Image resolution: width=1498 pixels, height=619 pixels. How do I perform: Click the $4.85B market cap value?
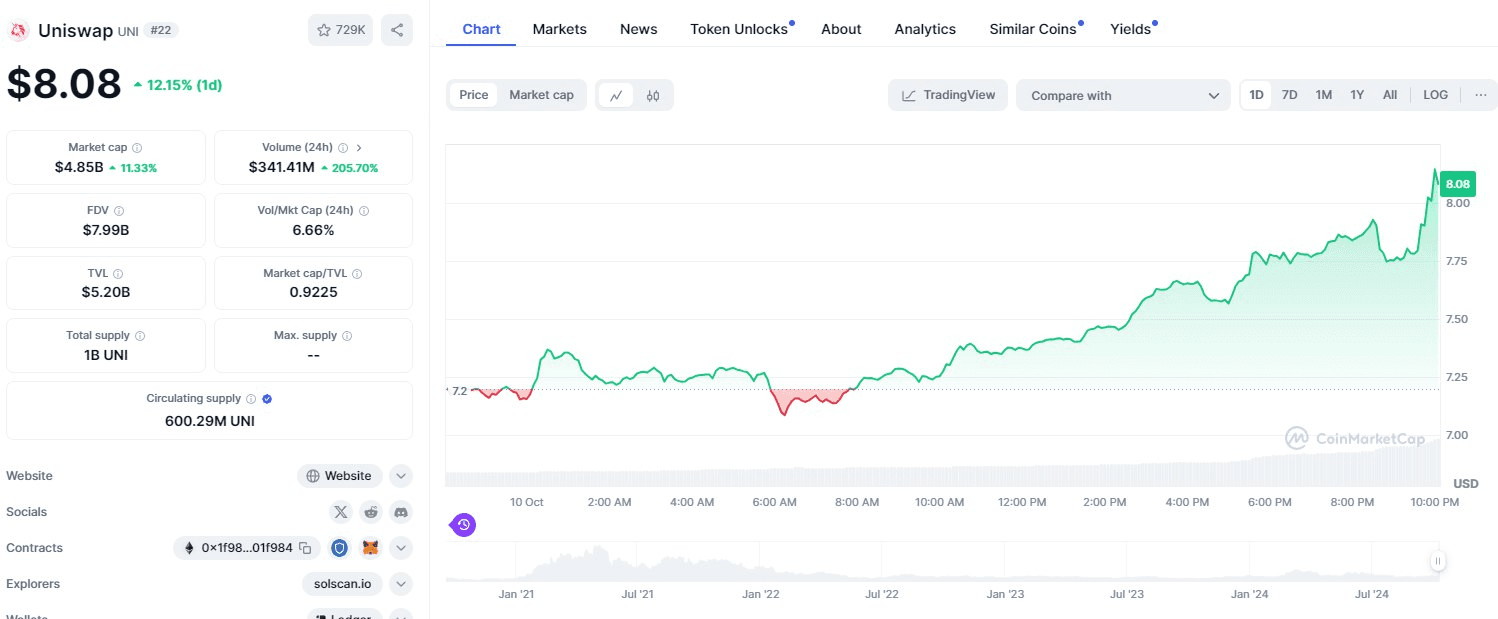coord(79,167)
